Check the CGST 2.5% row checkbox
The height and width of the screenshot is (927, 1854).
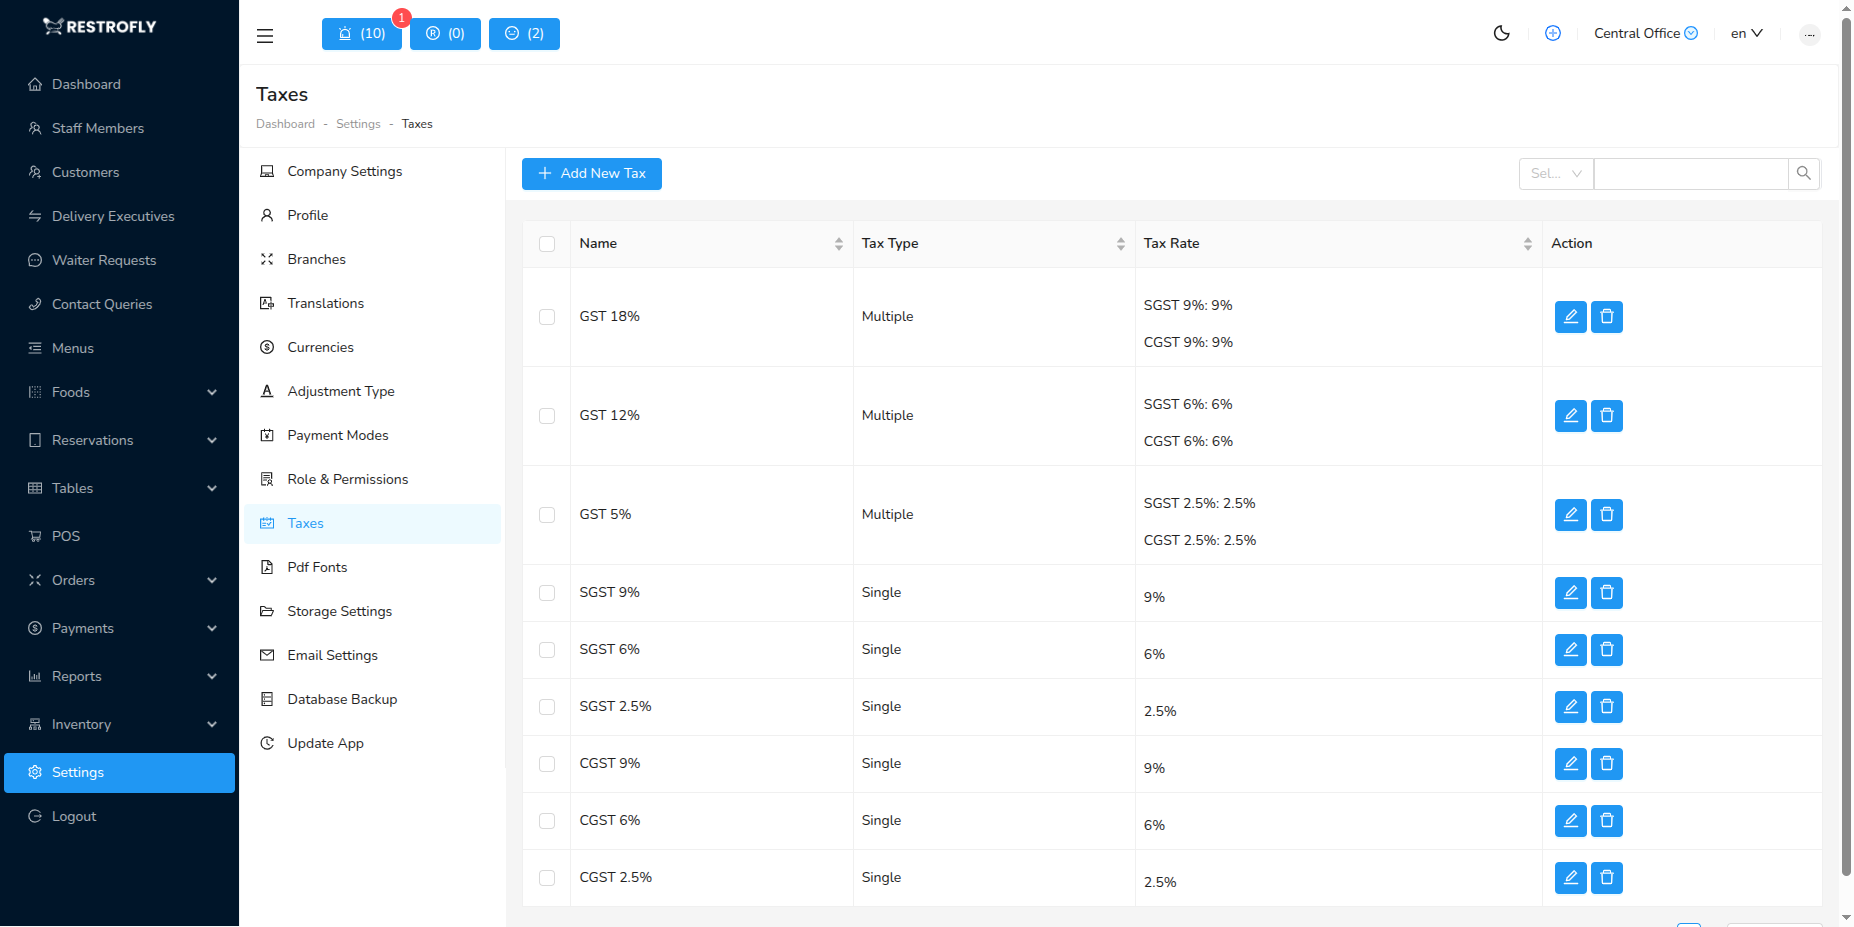point(547,877)
